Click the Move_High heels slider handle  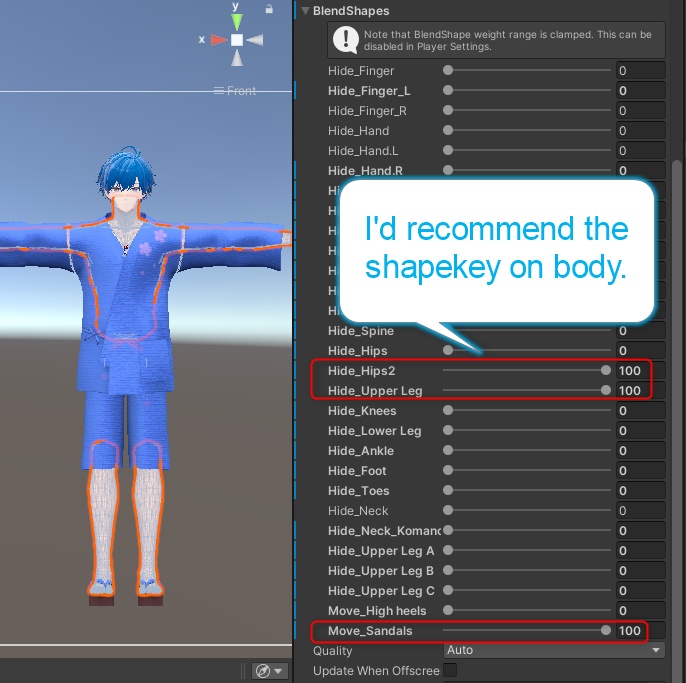tap(448, 610)
